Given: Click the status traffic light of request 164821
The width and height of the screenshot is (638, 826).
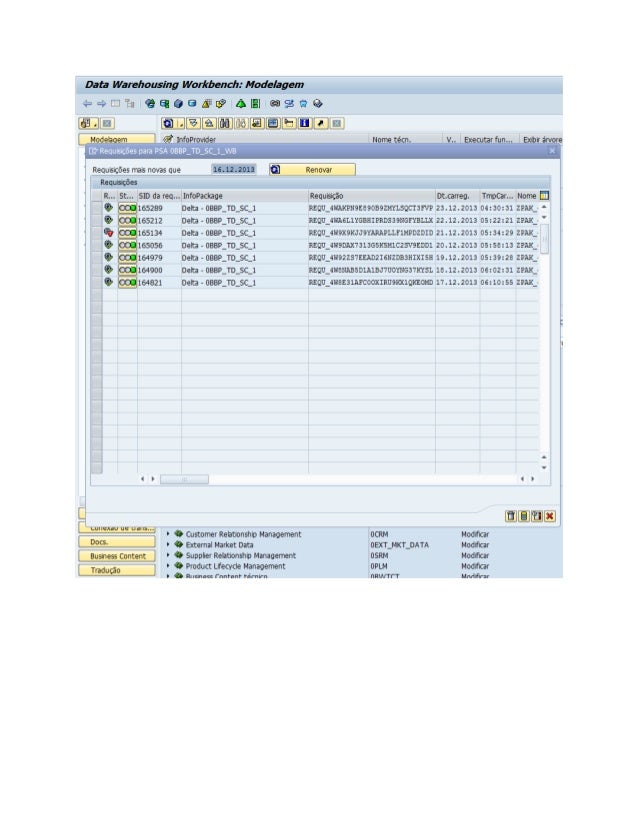Looking at the screenshot, I should (x=127, y=282).
